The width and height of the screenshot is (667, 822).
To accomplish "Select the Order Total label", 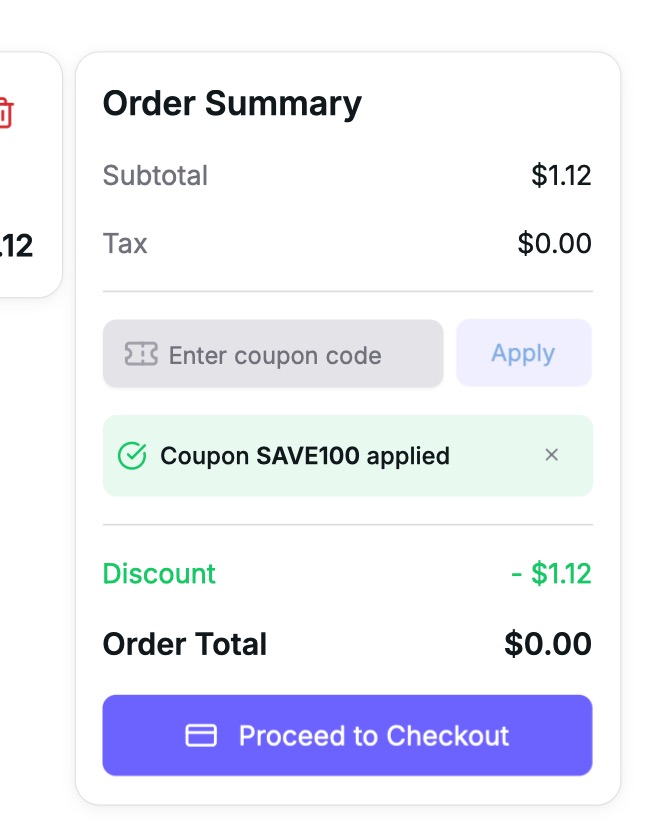I will click(185, 644).
